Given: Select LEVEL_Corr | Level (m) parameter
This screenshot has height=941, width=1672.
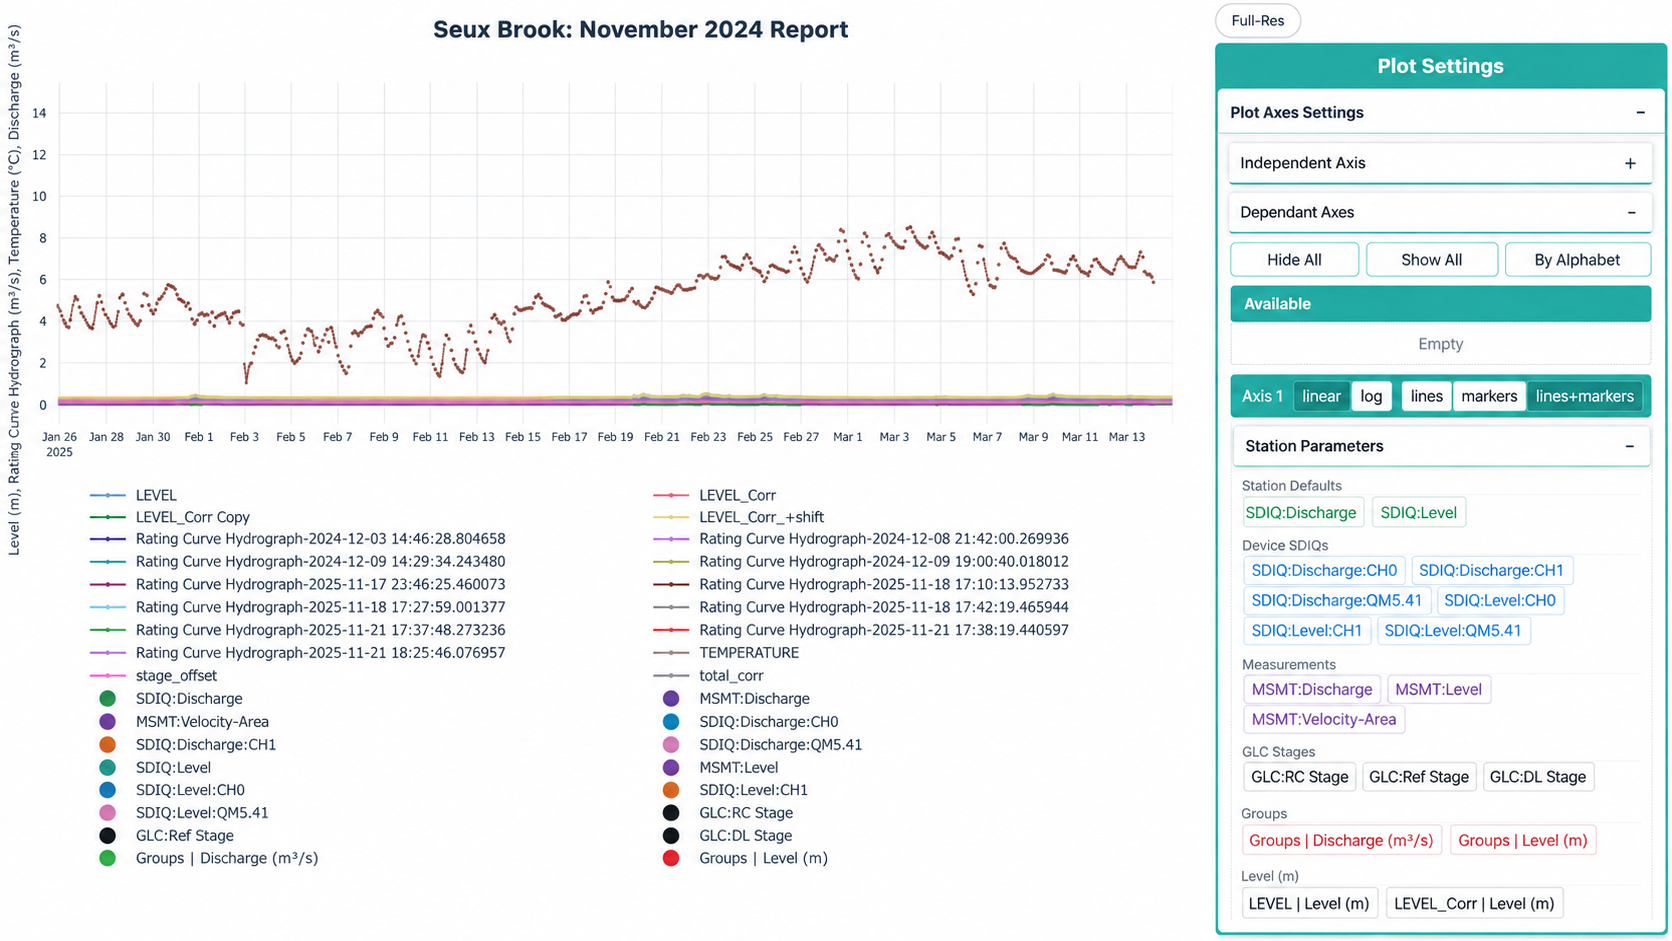Looking at the screenshot, I should 1474,904.
